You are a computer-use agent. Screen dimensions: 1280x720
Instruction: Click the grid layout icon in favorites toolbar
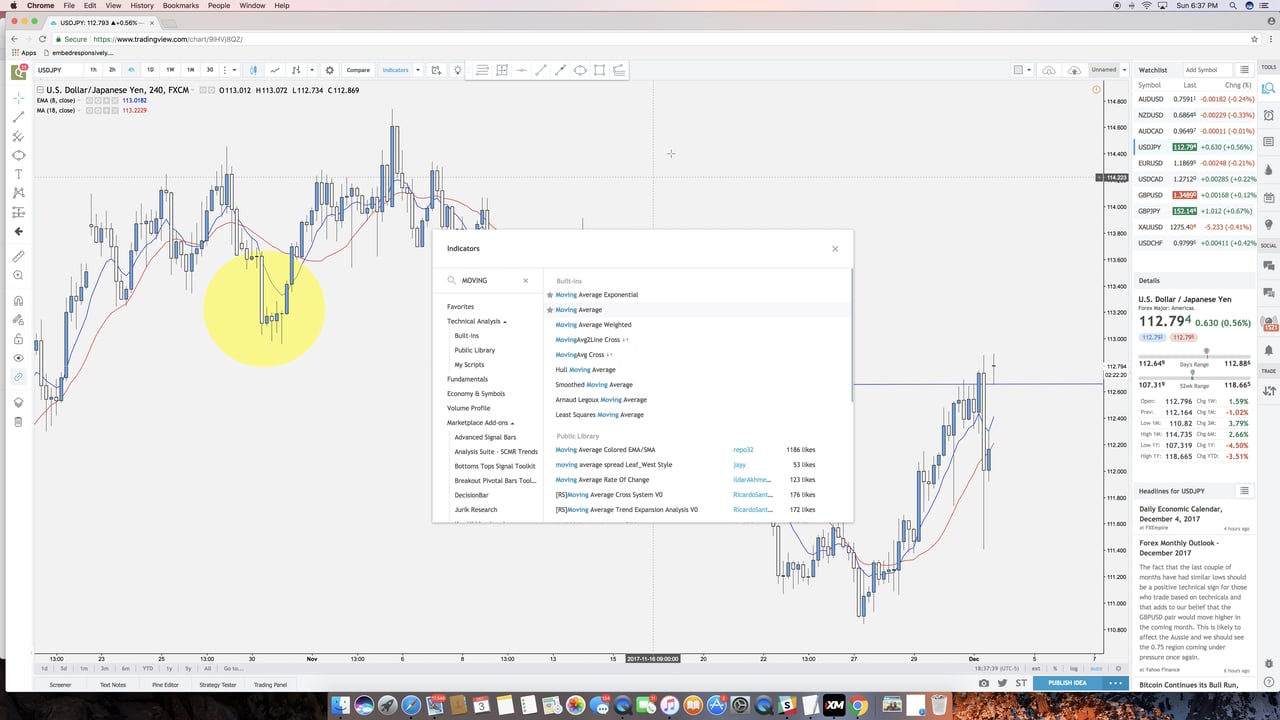[502, 70]
